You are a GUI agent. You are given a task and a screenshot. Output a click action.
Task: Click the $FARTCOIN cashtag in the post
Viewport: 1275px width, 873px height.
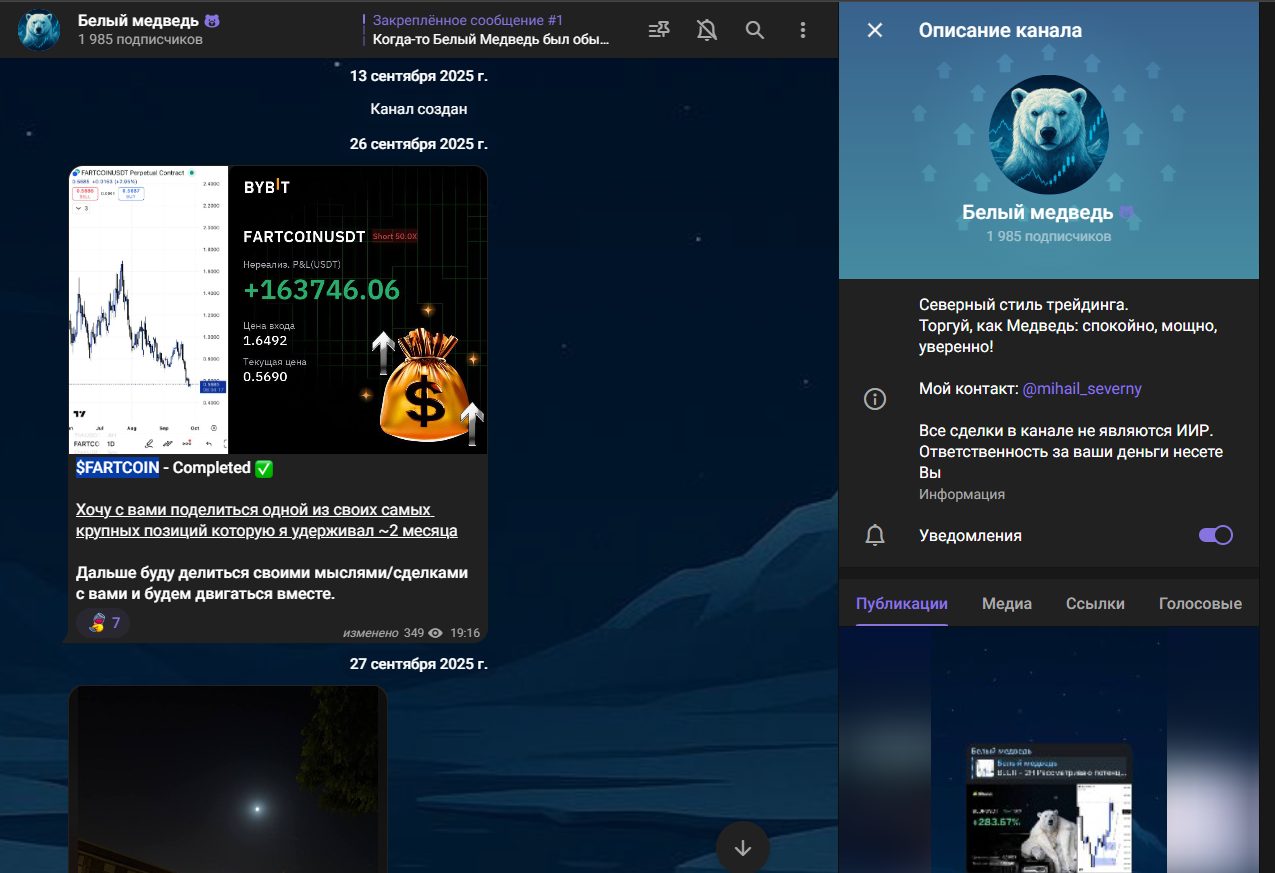[117, 468]
